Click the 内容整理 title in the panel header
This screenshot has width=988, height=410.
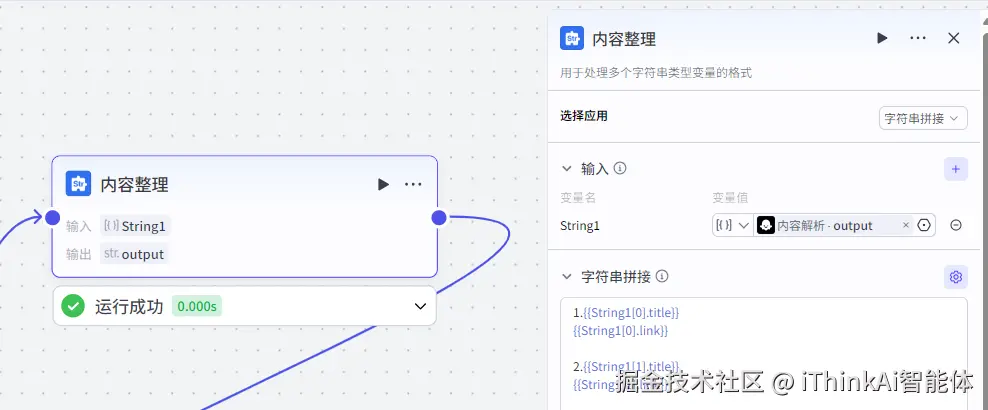click(x=624, y=39)
